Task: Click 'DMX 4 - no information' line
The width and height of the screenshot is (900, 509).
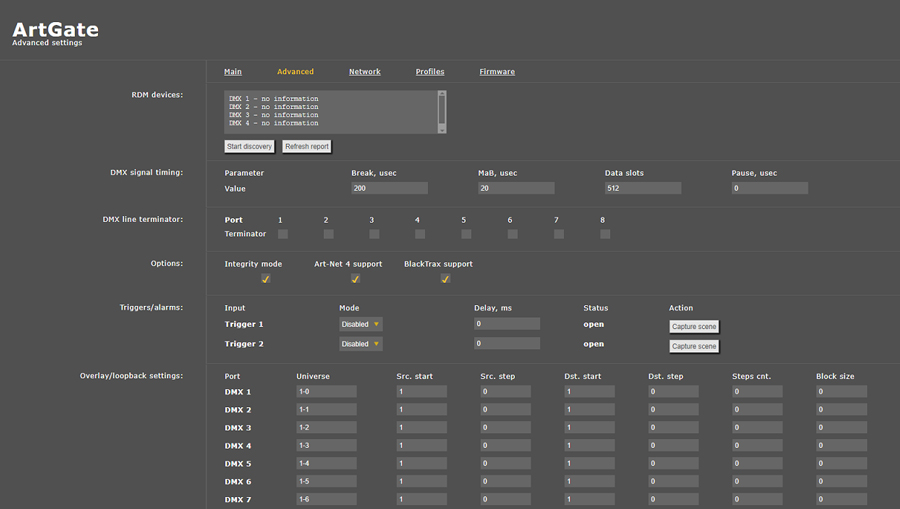Action: click(x=274, y=123)
